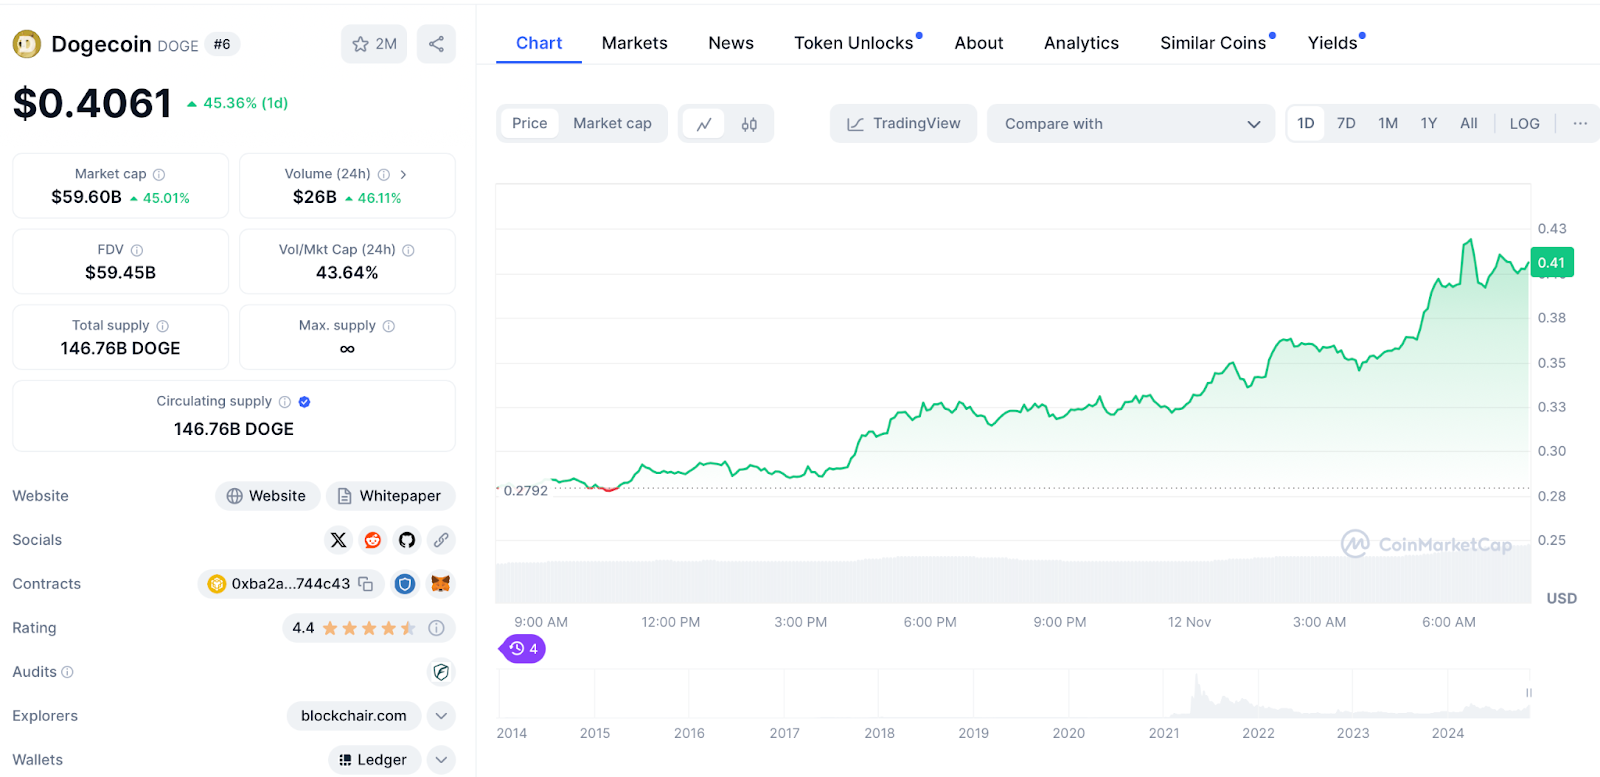This screenshot has height=777, width=1600.
Task: Click the 0.2792 opening price label
Action: tap(526, 491)
